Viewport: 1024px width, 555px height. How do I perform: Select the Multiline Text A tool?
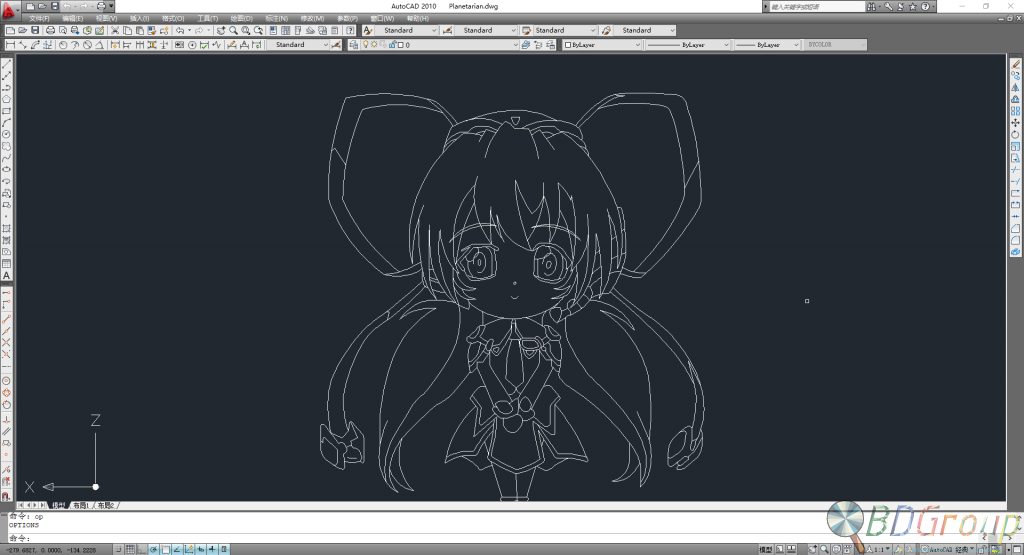pyautogui.click(x=7, y=275)
